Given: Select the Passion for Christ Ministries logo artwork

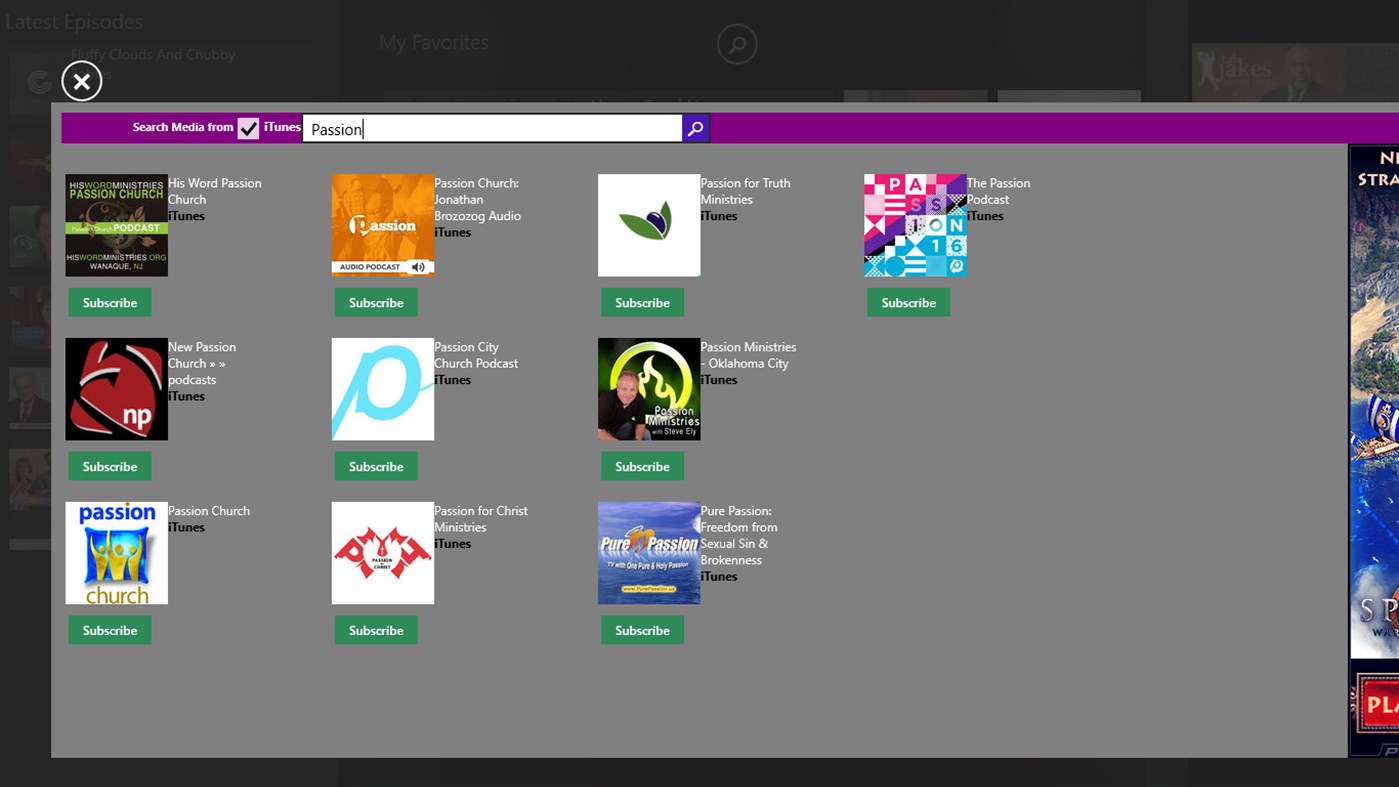Looking at the screenshot, I should click(x=382, y=552).
